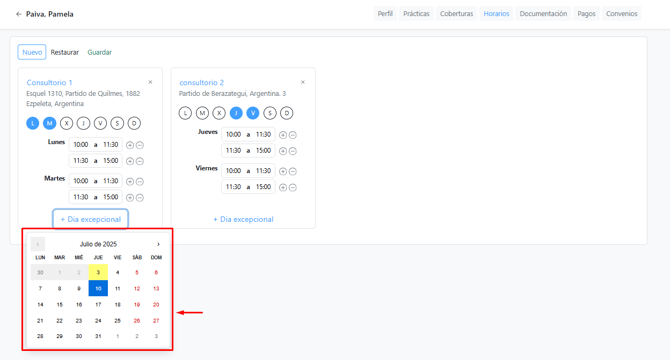Close the consultorio 2 card
This screenshot has width=670, height=360.
pos(303,82)
